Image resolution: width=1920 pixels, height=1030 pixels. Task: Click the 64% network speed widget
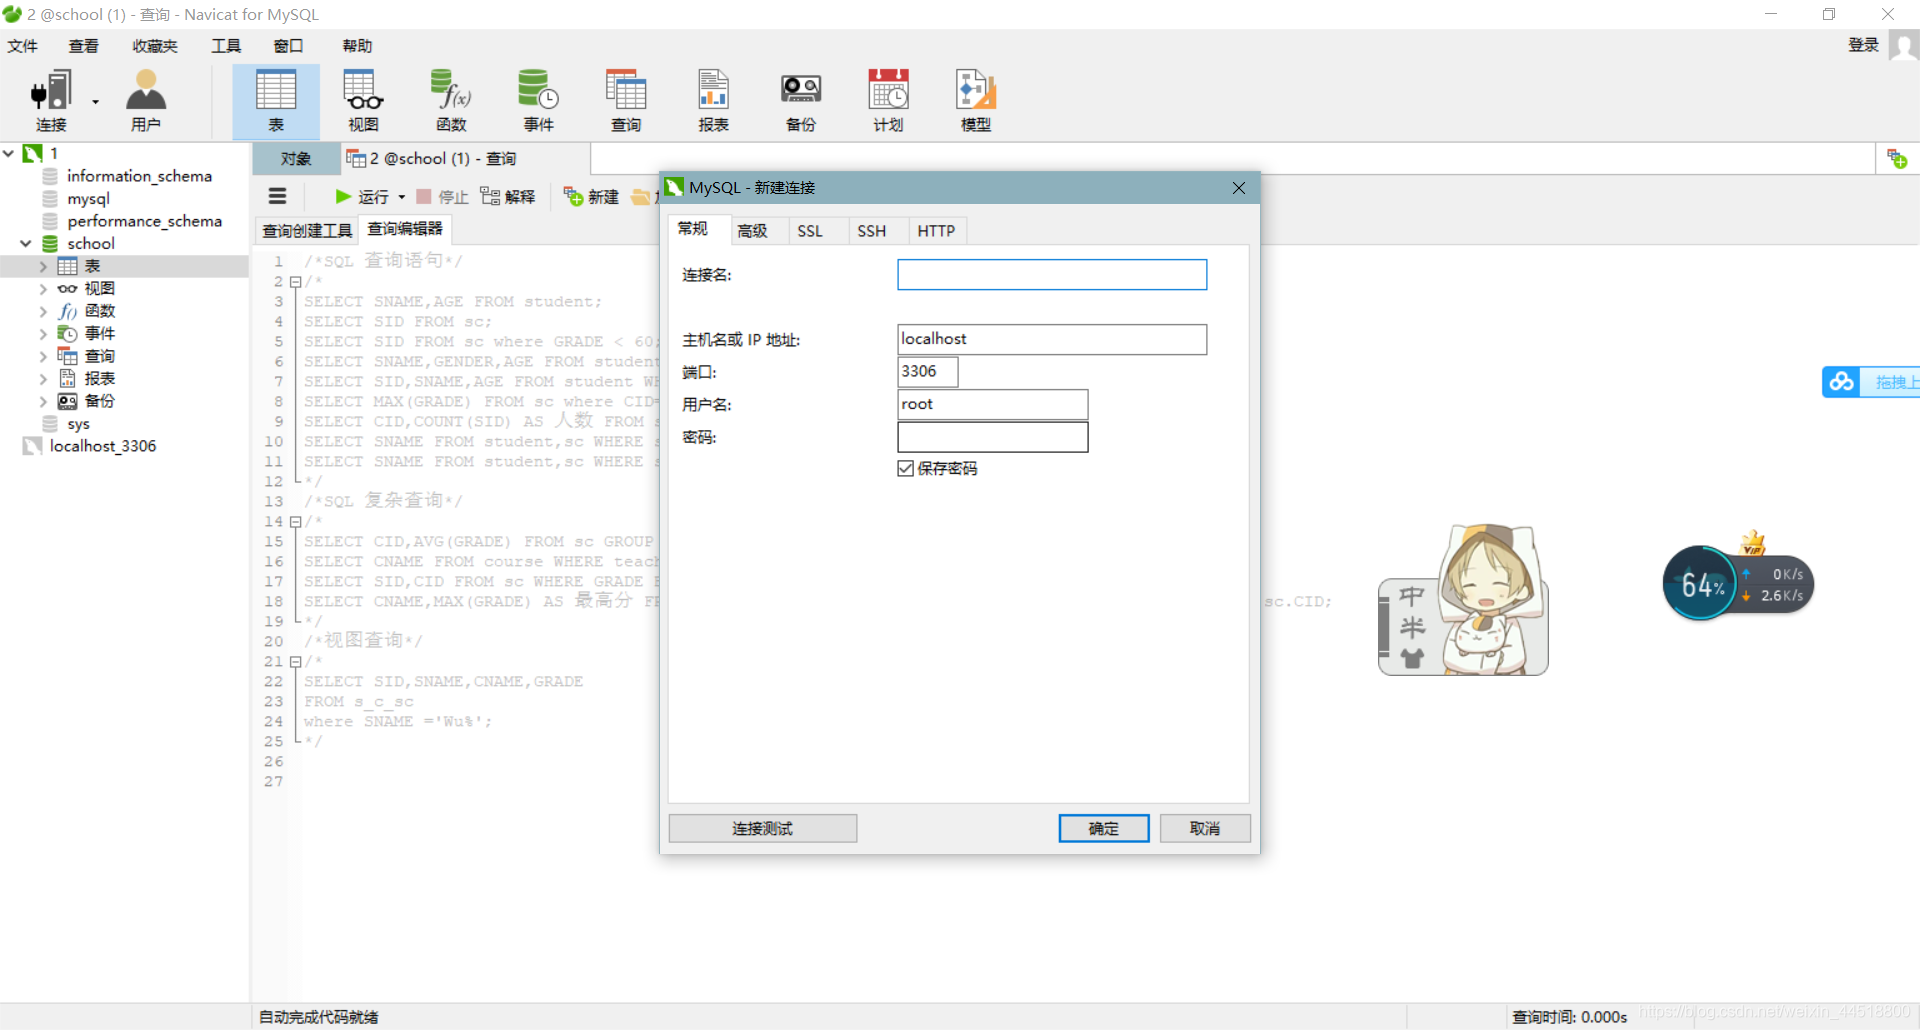[1737, 582]
